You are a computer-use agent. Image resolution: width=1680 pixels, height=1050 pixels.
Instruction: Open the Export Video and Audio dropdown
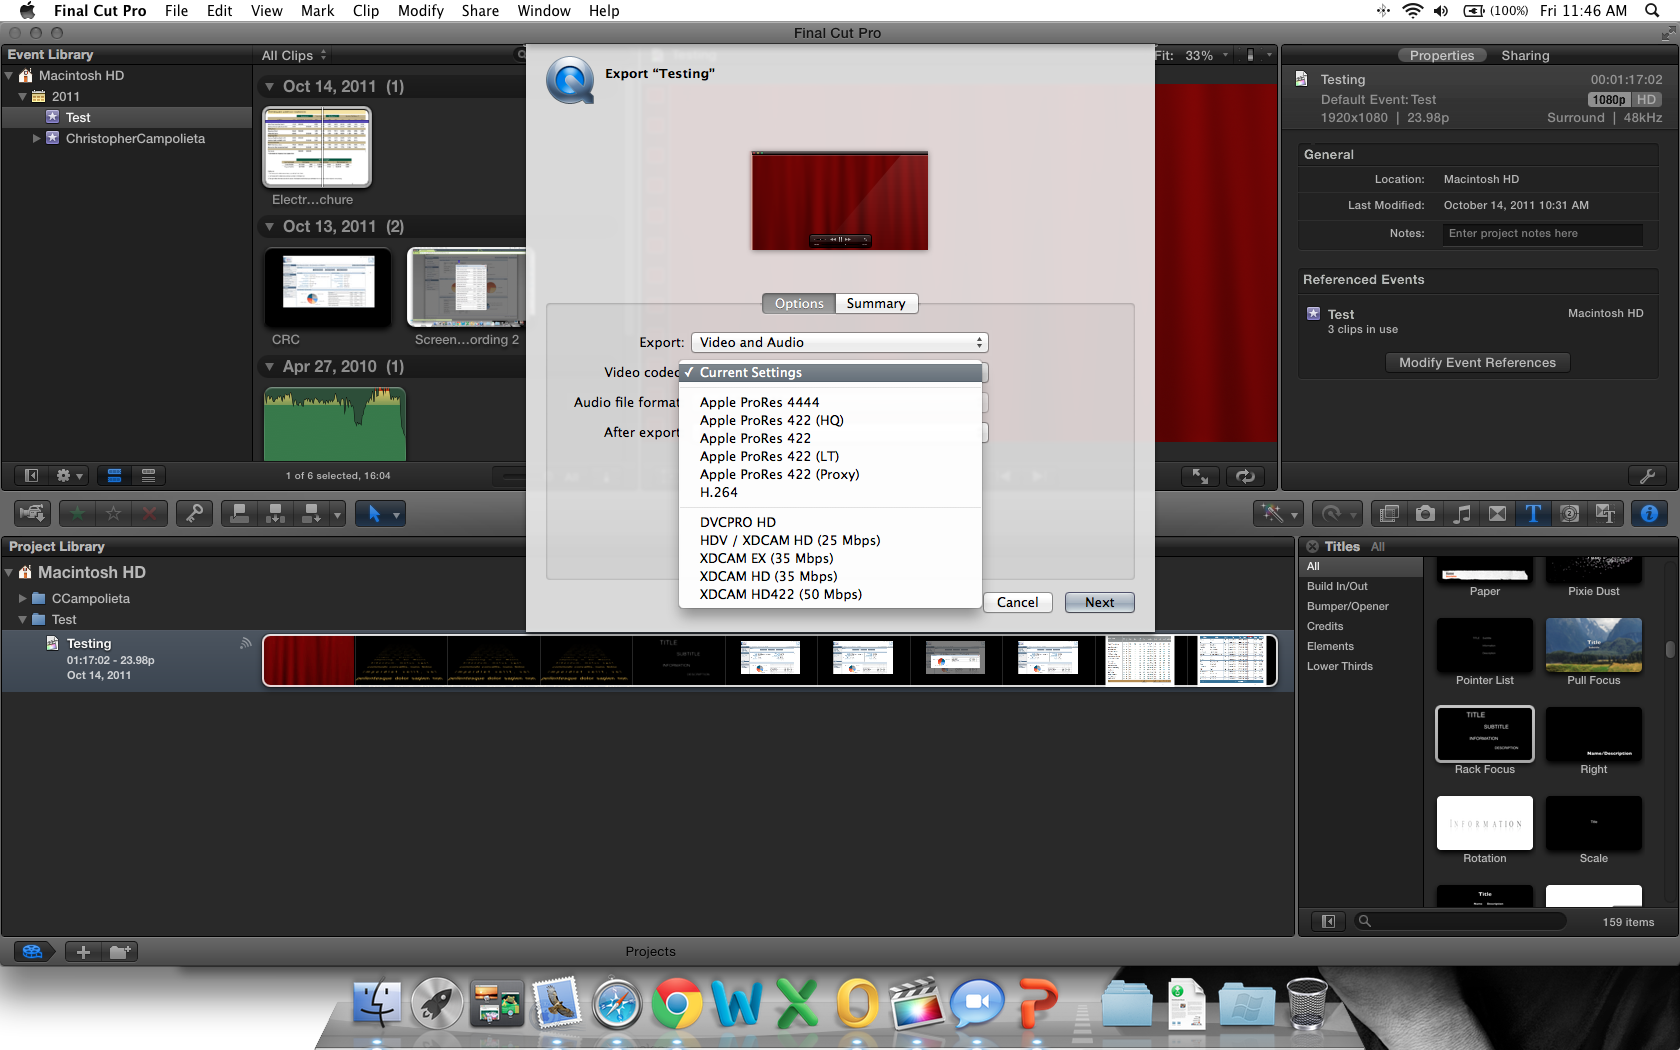(x=839, y=343)
